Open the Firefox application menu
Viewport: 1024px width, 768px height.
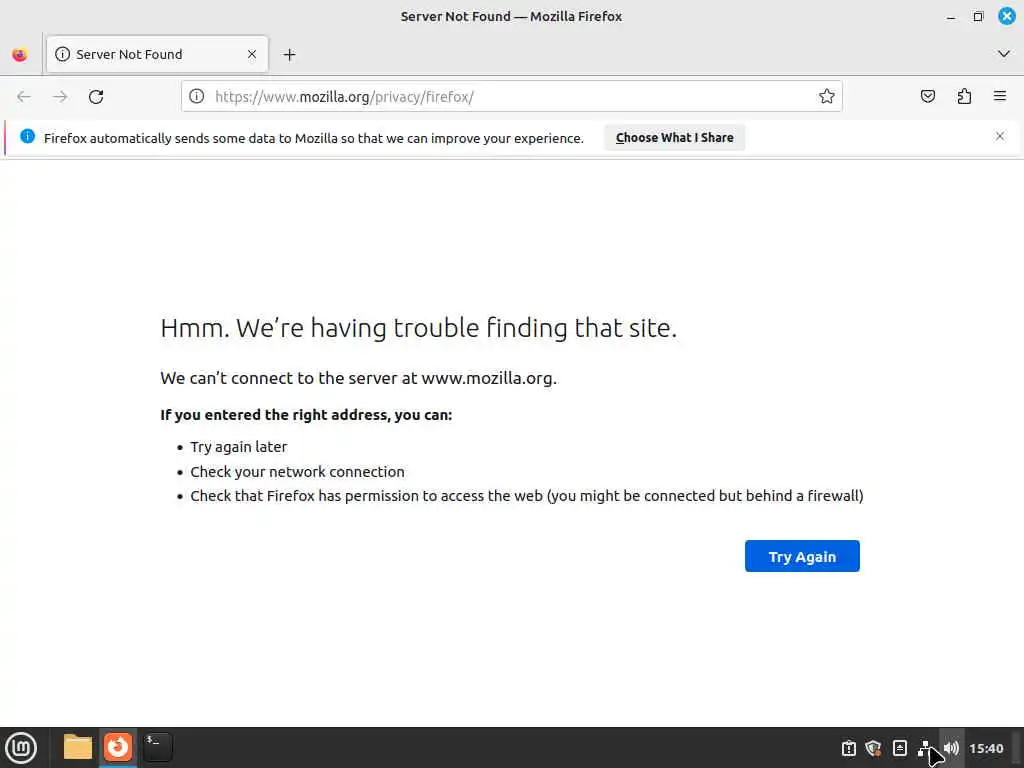(999, 97)
